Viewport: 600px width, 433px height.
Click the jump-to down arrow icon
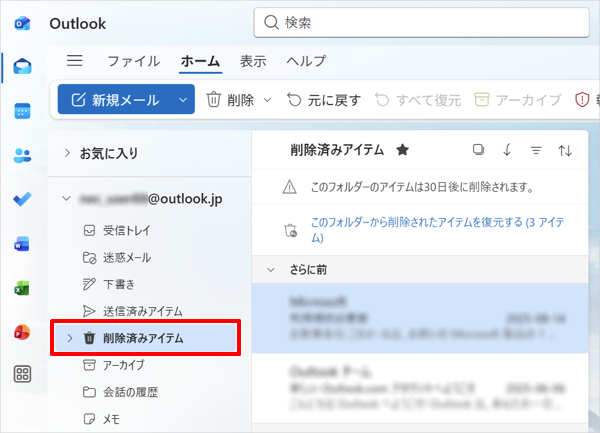pos(507,150)
